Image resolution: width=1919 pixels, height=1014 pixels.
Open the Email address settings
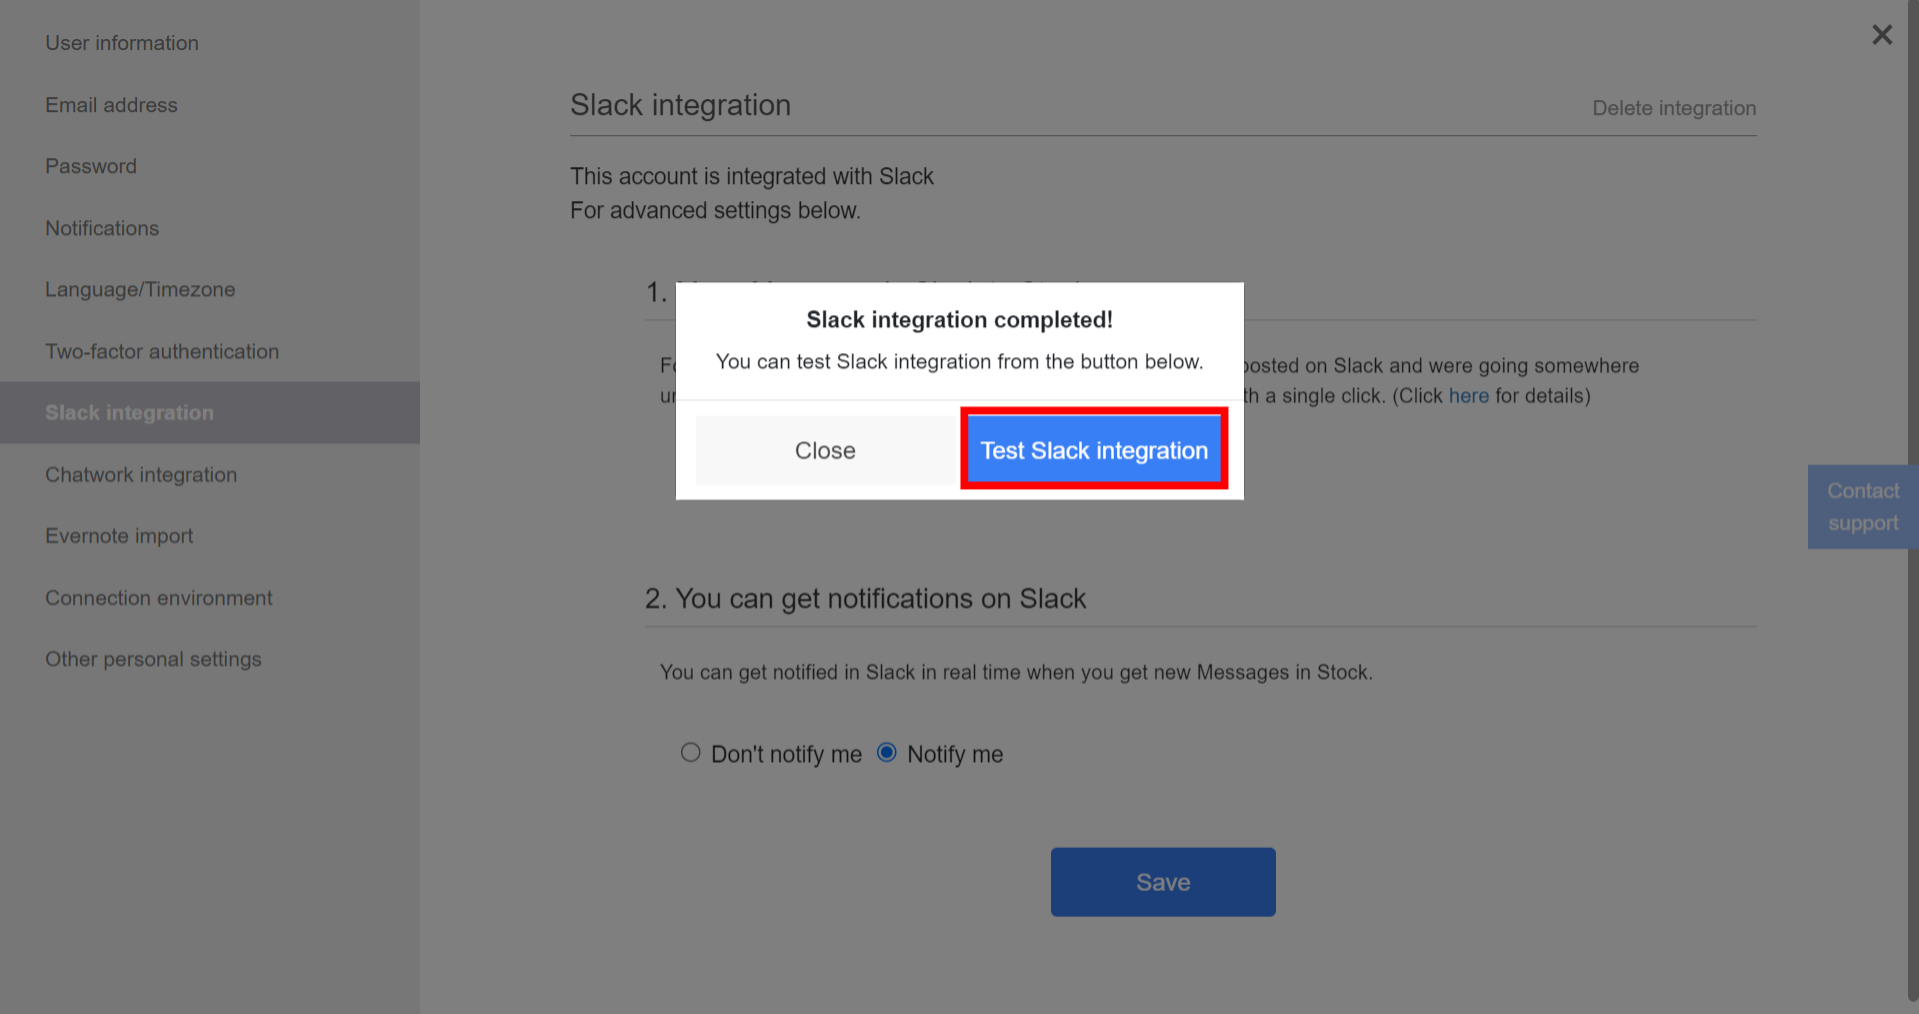coord(111,104)
